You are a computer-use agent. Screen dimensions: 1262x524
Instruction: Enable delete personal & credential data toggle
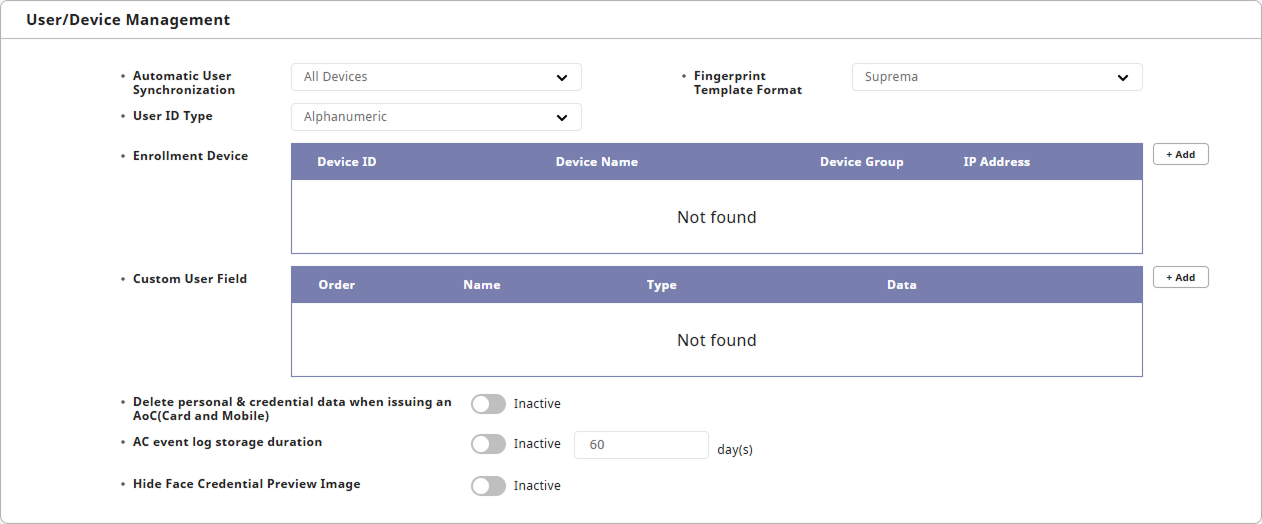(488, 404)
